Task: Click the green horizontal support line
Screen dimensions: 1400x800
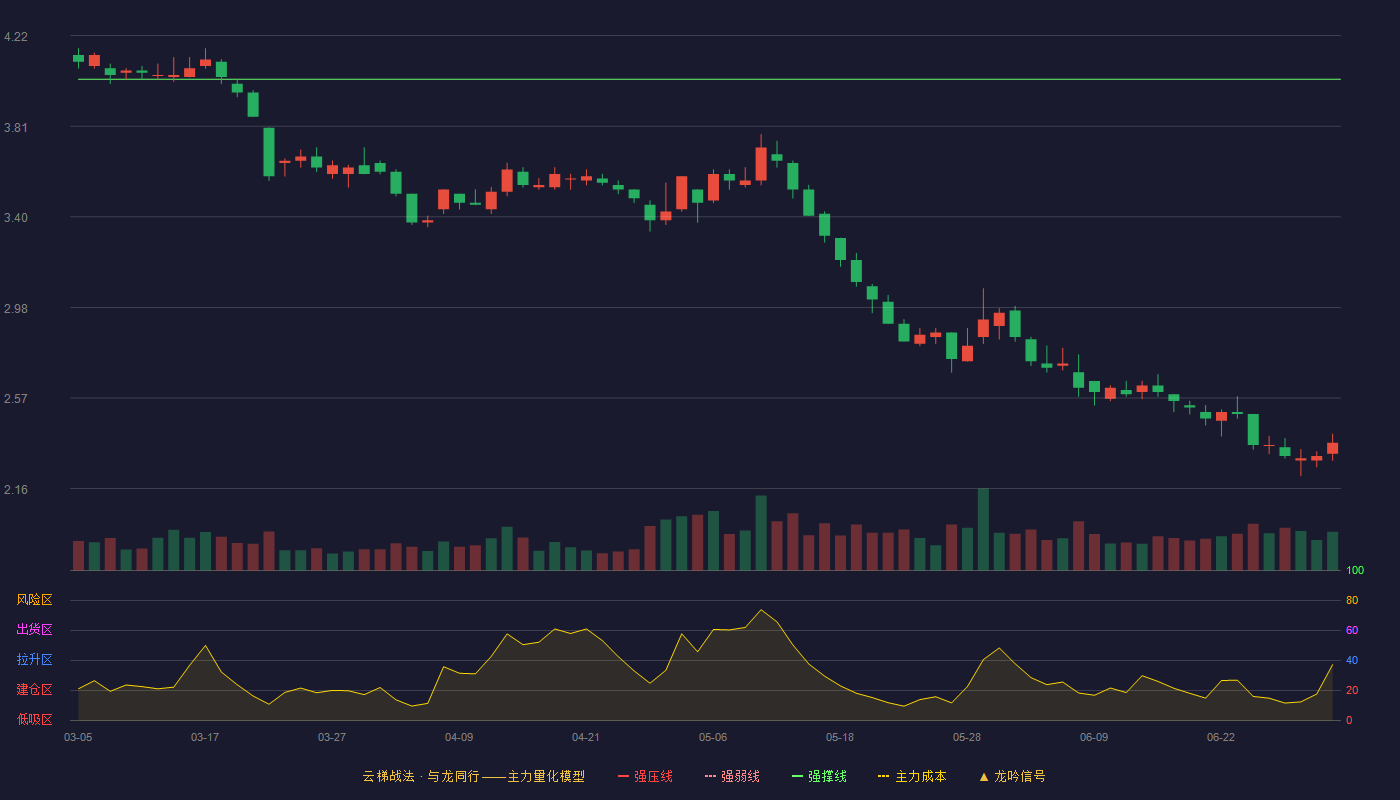Action: tap(709, 79)
